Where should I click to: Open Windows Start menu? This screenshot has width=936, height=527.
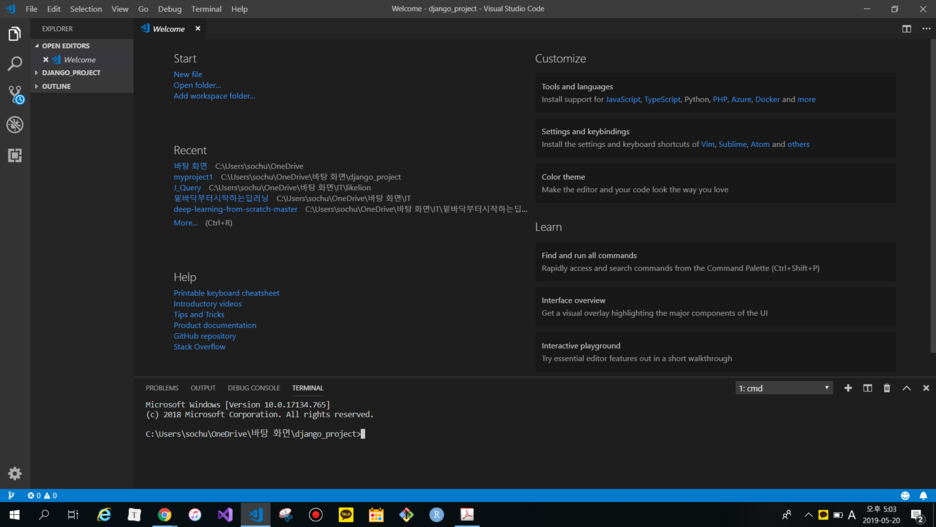coord(14,514)
